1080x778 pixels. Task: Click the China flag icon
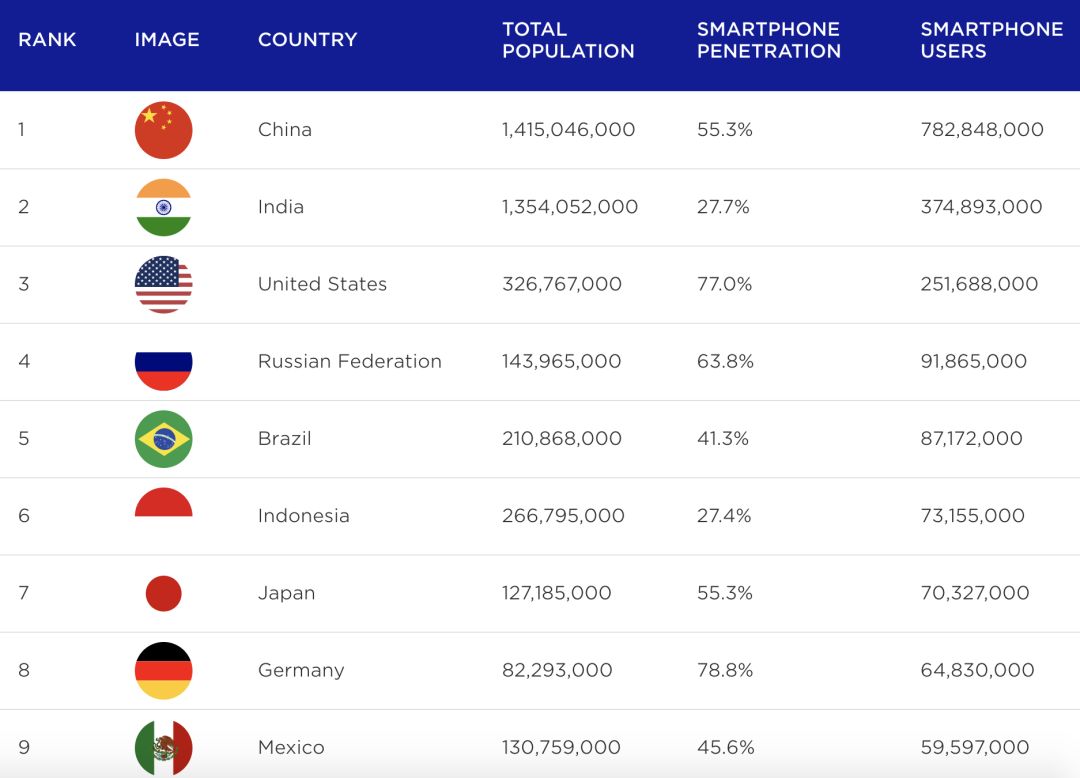pyautogui.click(x=163, y=130)
